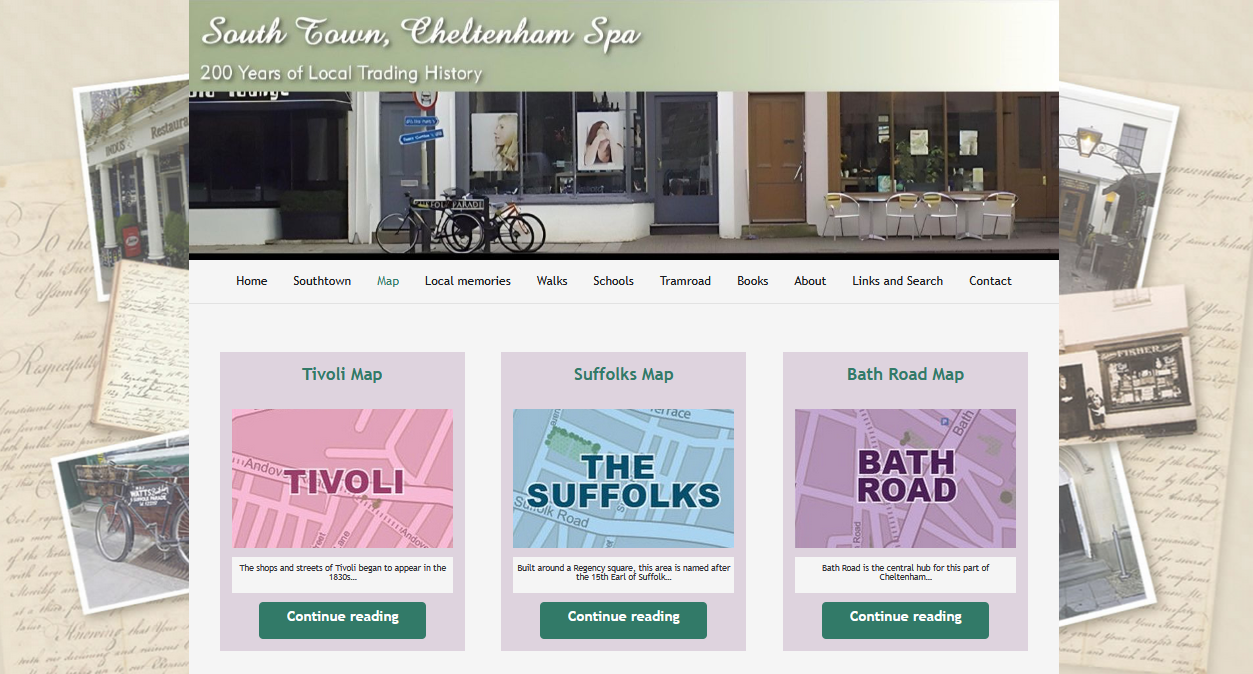Visit the Tramroad page

pos(685,281)
